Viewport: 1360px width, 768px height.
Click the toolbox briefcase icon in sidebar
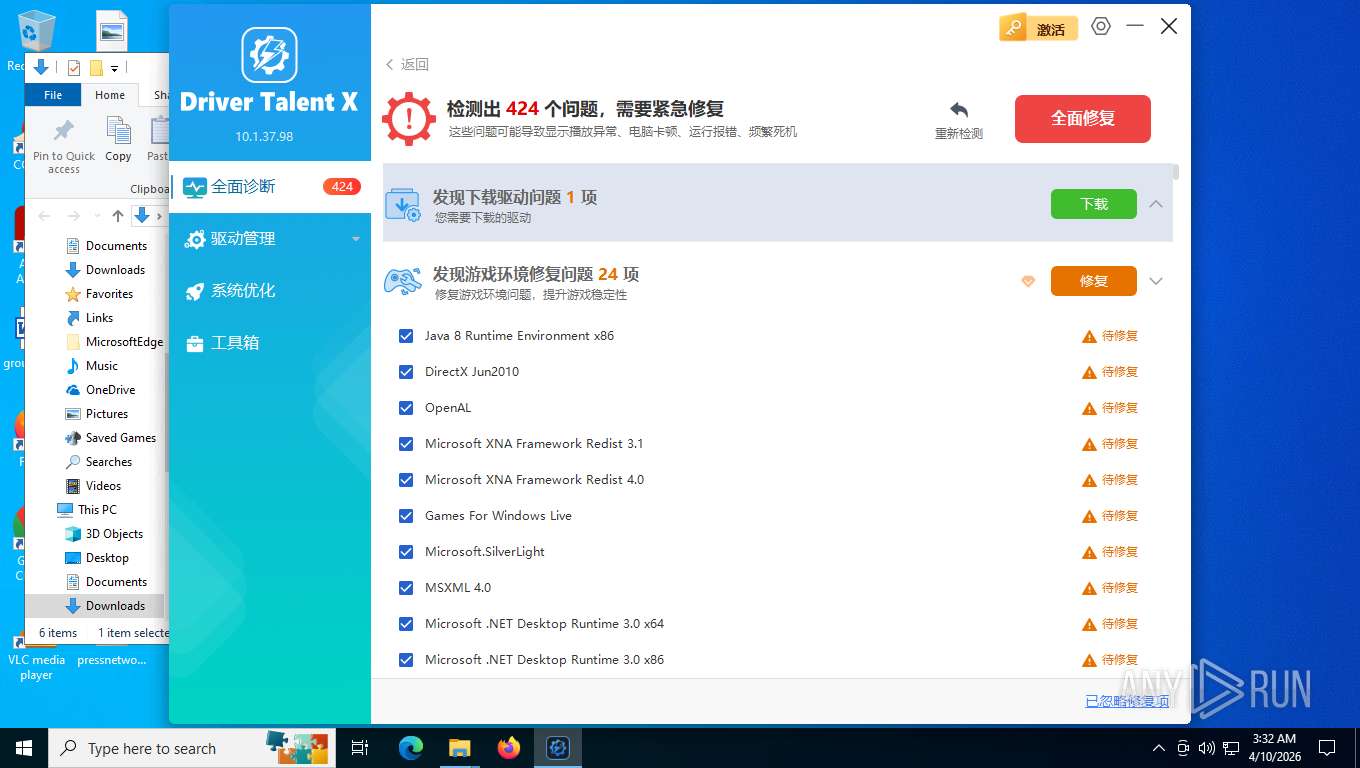pyautogui.click(x=195, y=343)
